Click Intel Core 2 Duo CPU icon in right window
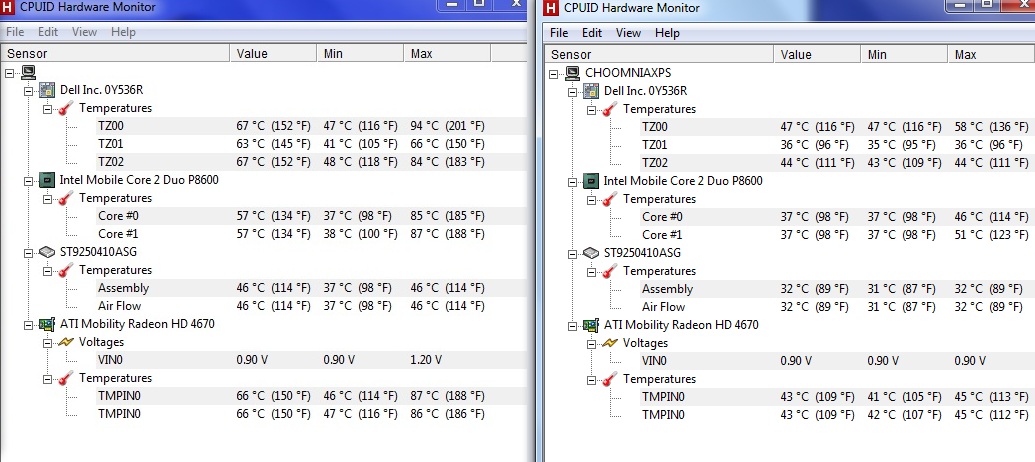Screen dimensions: 1035x462 591,181
